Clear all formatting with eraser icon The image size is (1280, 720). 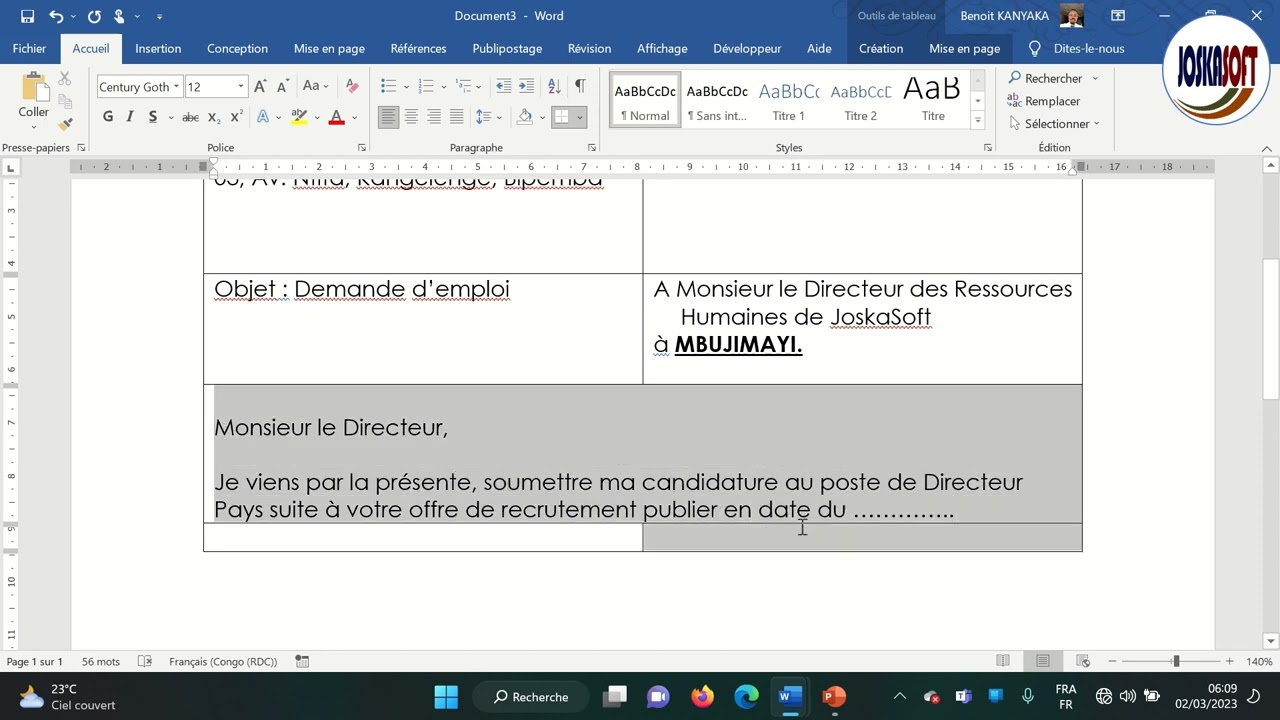[352, 87]
